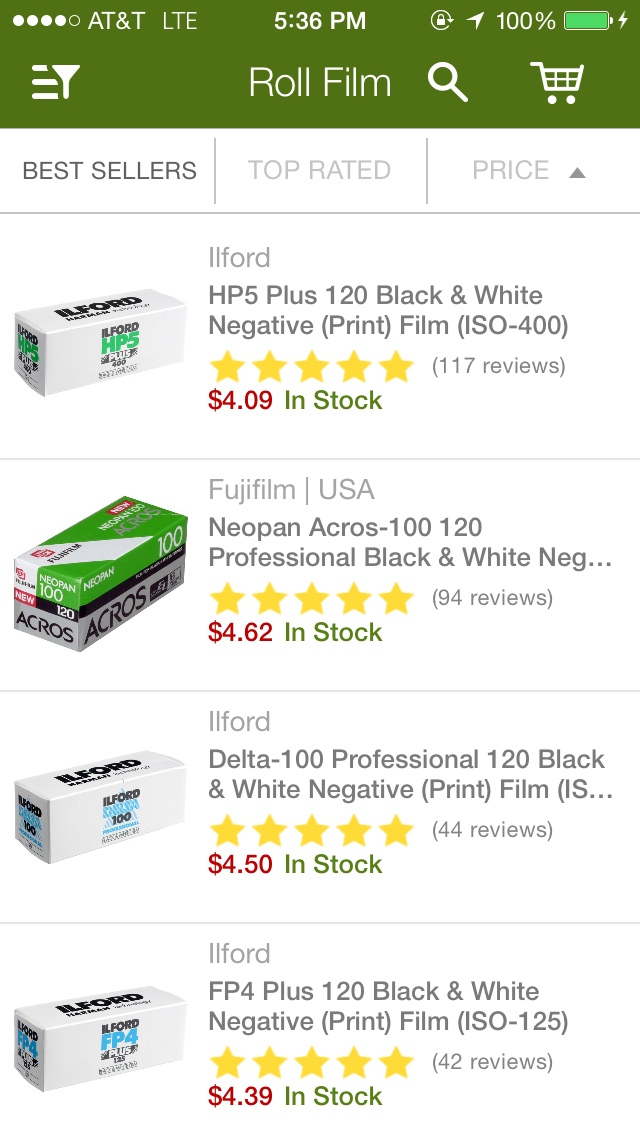This screenshot has height=1136, width=640.
Task: Tap the search magnifying glass icon
Action: [x=447, y=82]
